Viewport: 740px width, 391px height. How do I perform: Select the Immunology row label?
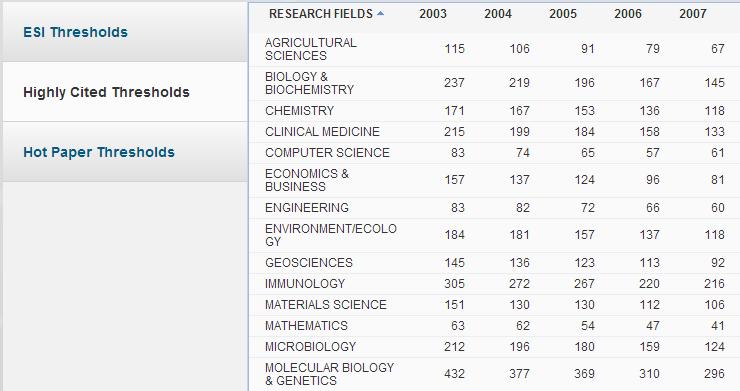(x=305, y=284)
